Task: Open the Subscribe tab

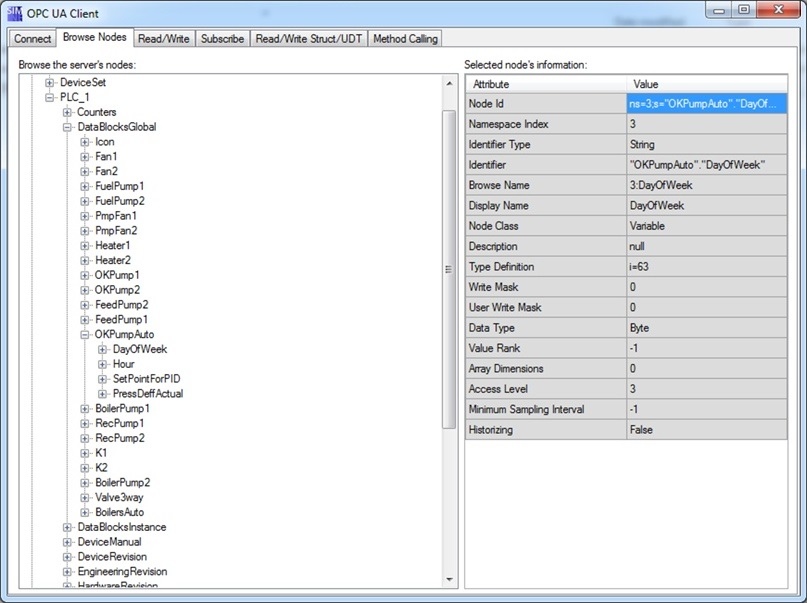Action: pyautogui.click(x=222, y=39)
